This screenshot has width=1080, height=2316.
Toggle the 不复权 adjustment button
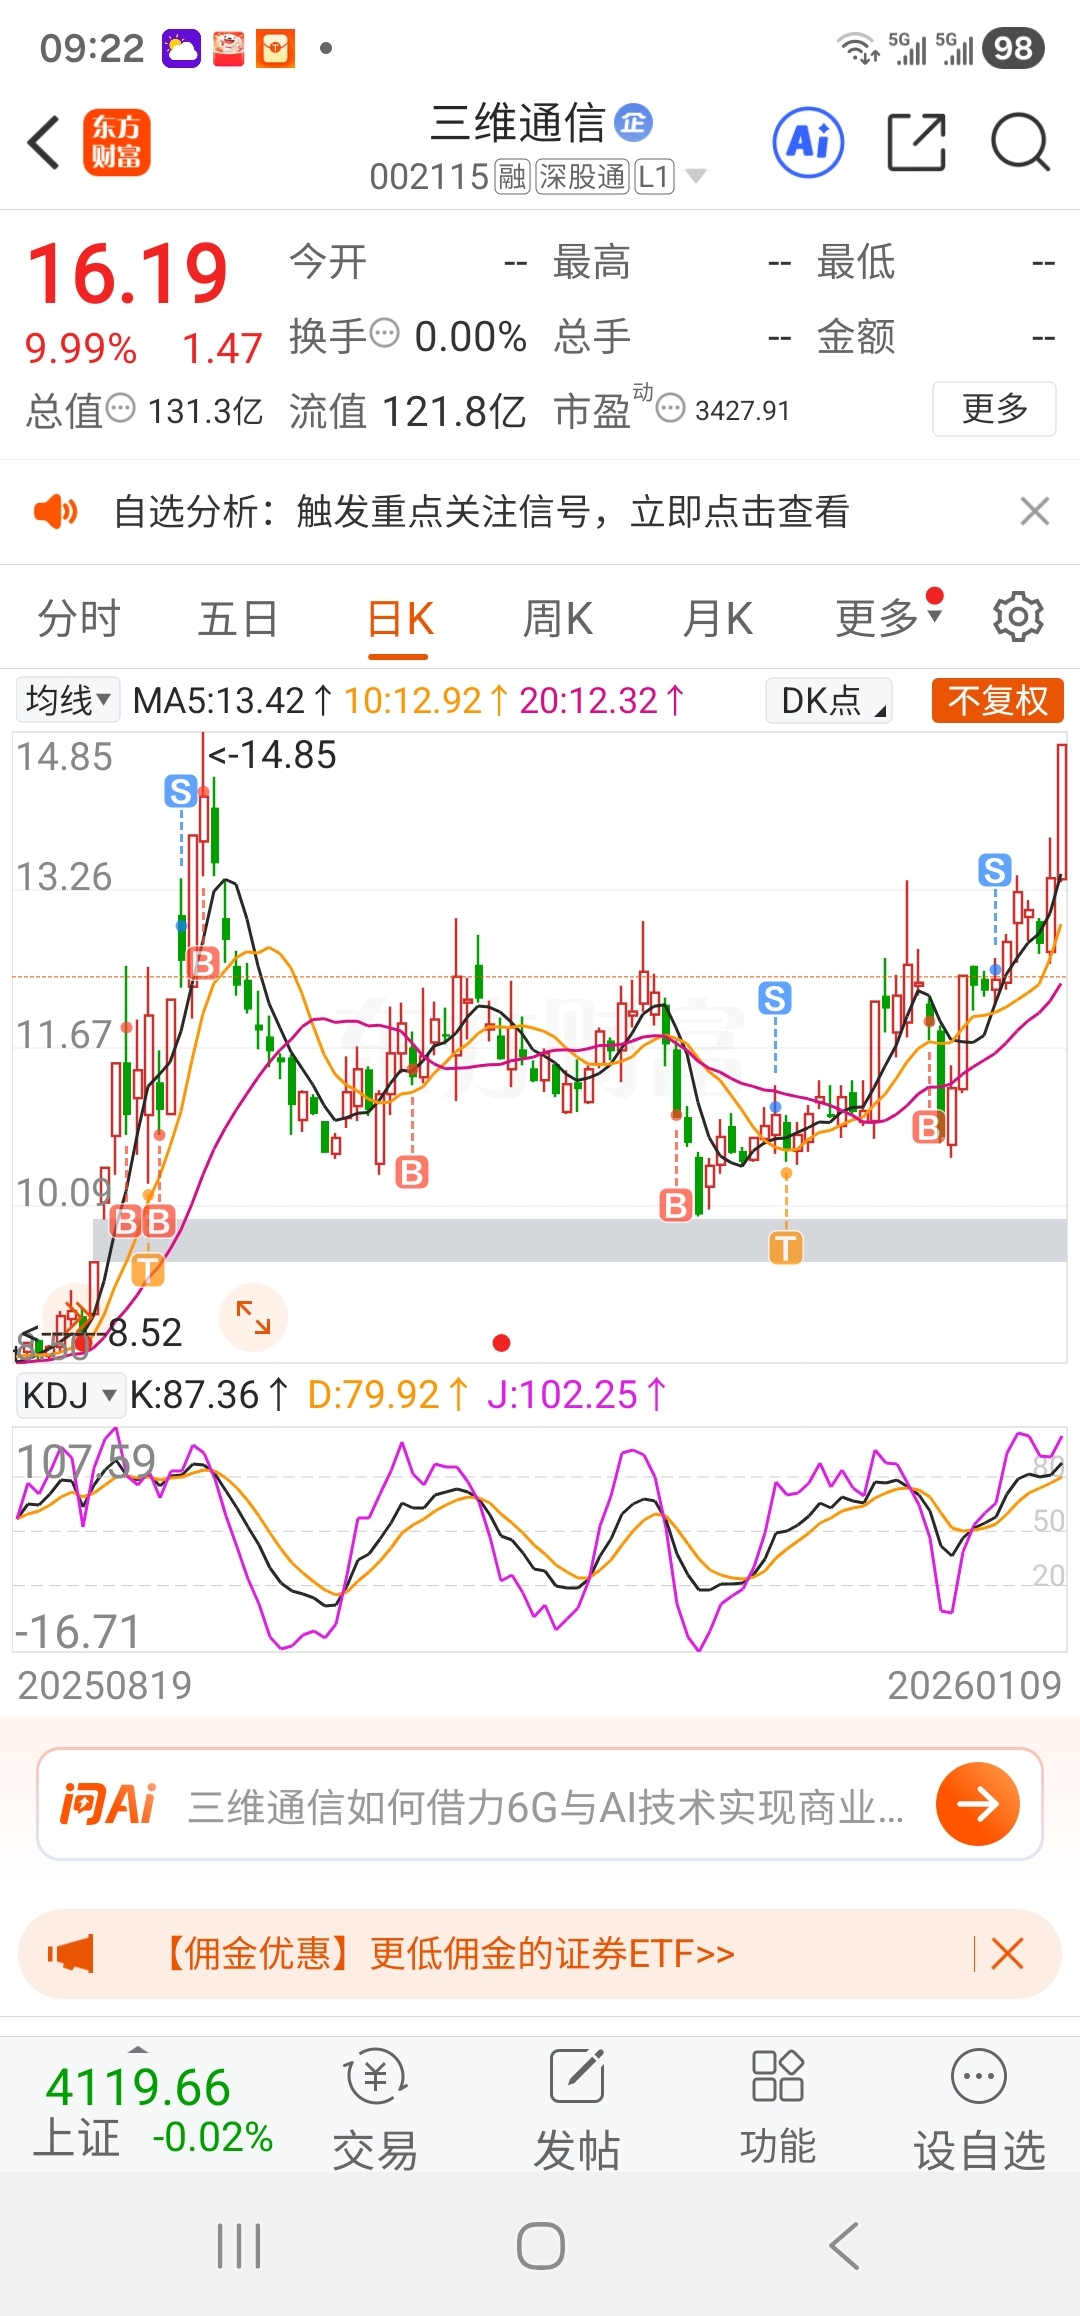(997, 700)
